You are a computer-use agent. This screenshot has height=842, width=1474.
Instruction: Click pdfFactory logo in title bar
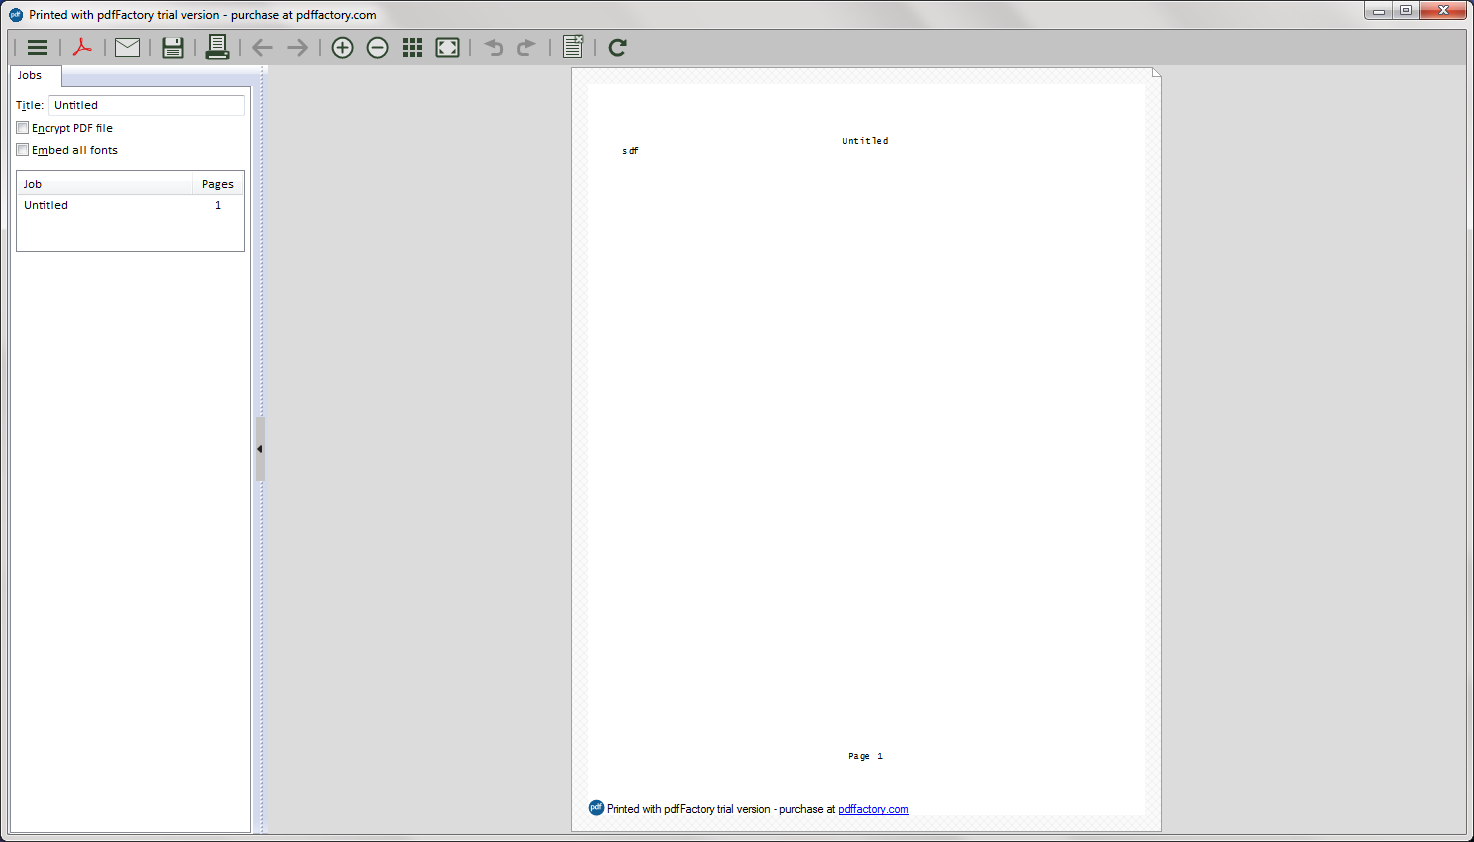coord(16,15)
